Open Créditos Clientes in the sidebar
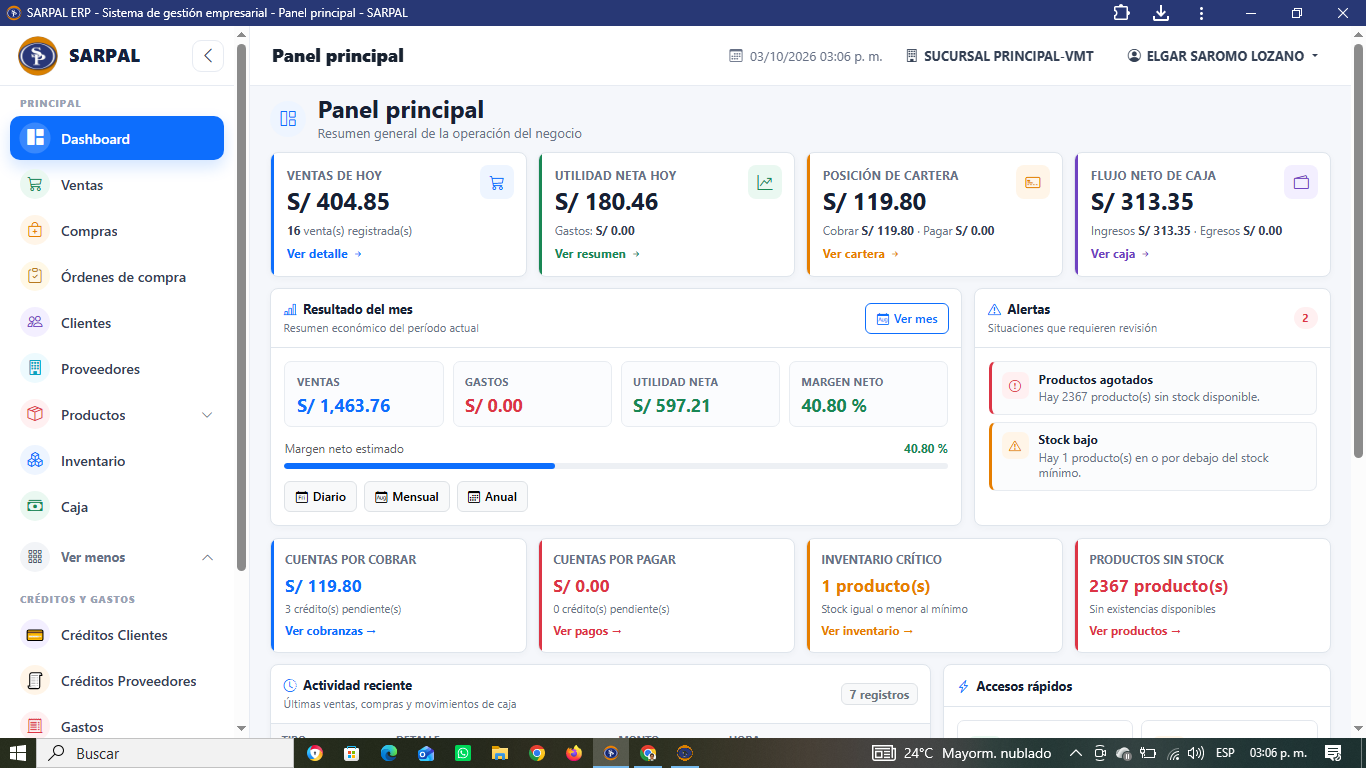This screenshot has height=768, width=1366. click(117, 635)
